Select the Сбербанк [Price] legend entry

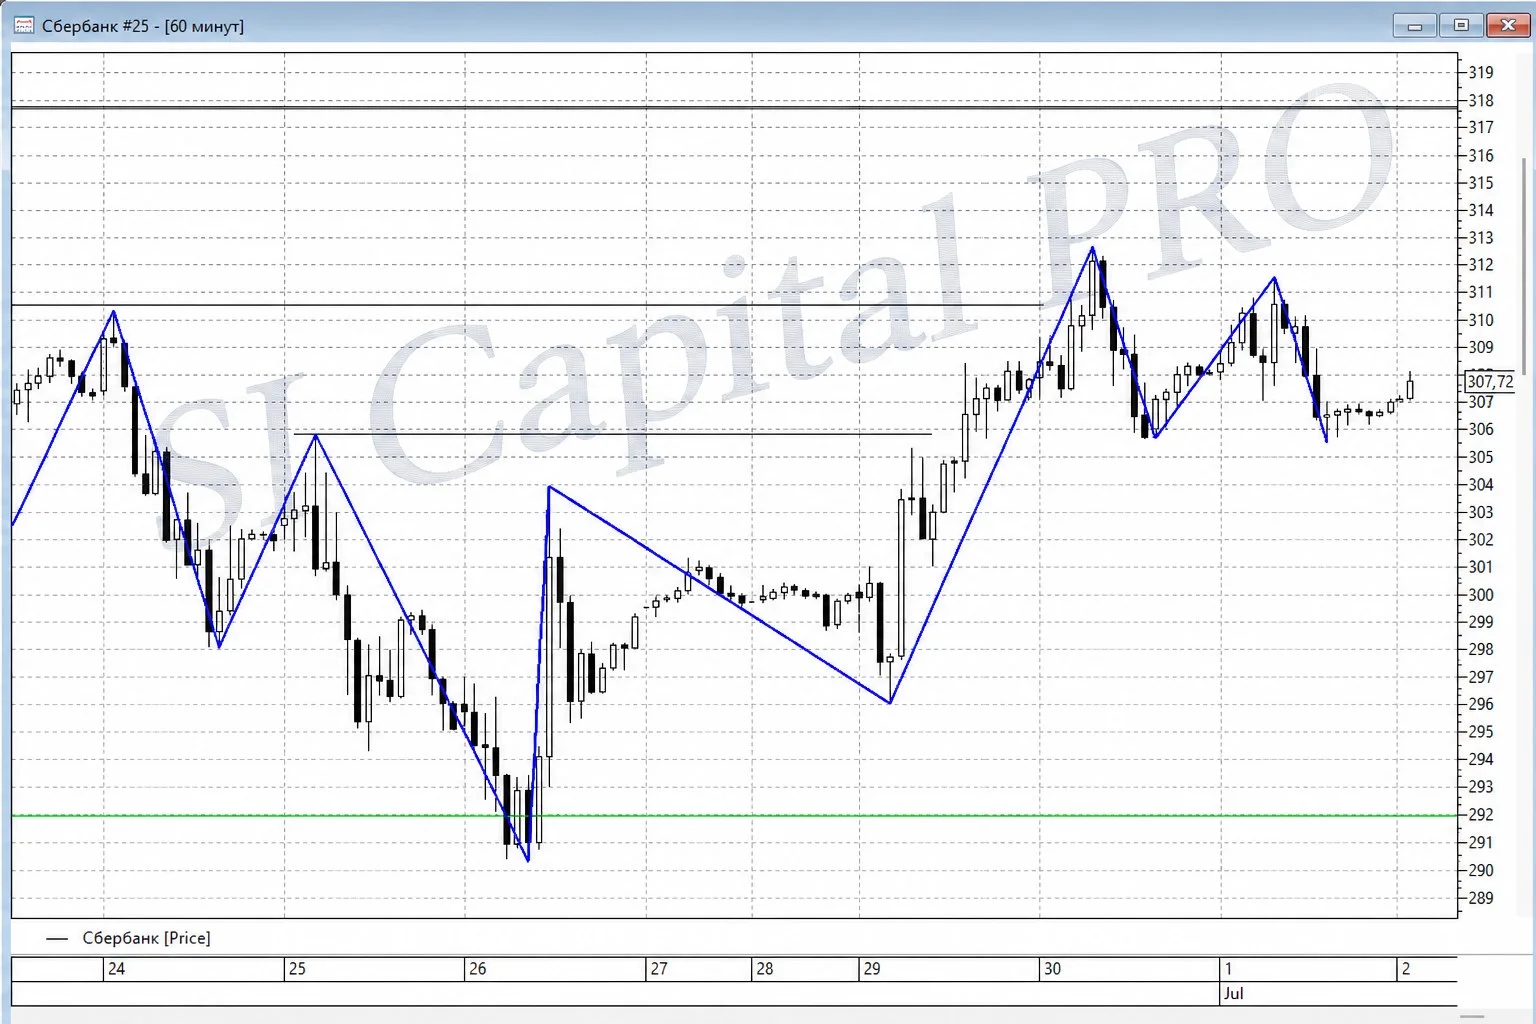[x=128, y=938]
